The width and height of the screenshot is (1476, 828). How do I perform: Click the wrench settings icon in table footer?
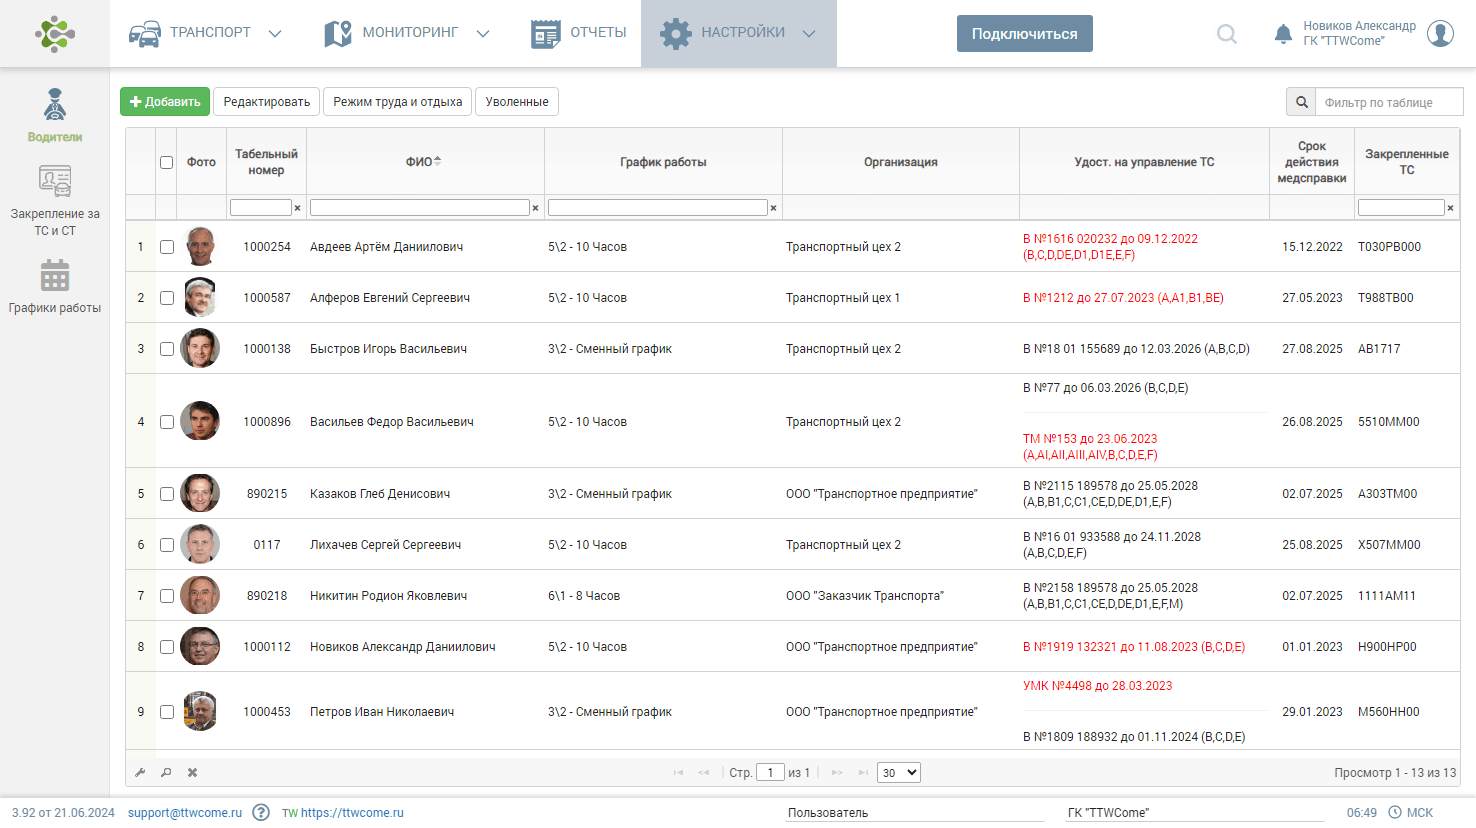point(140,773)
